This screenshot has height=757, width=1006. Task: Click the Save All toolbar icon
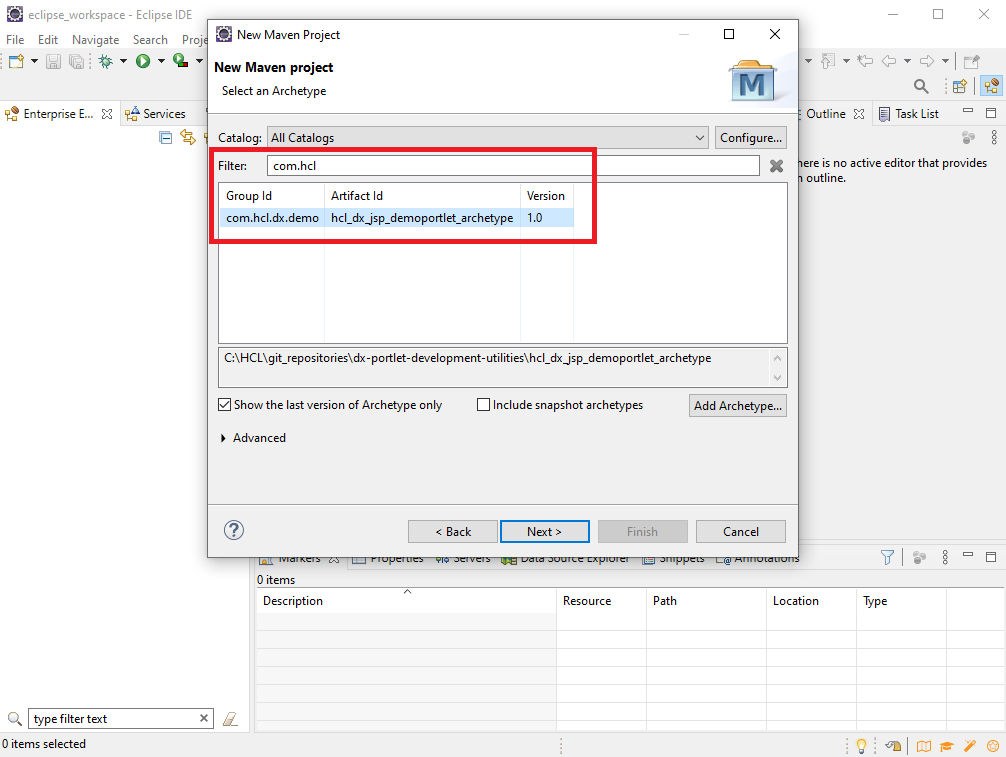click(x=76, y=62)
